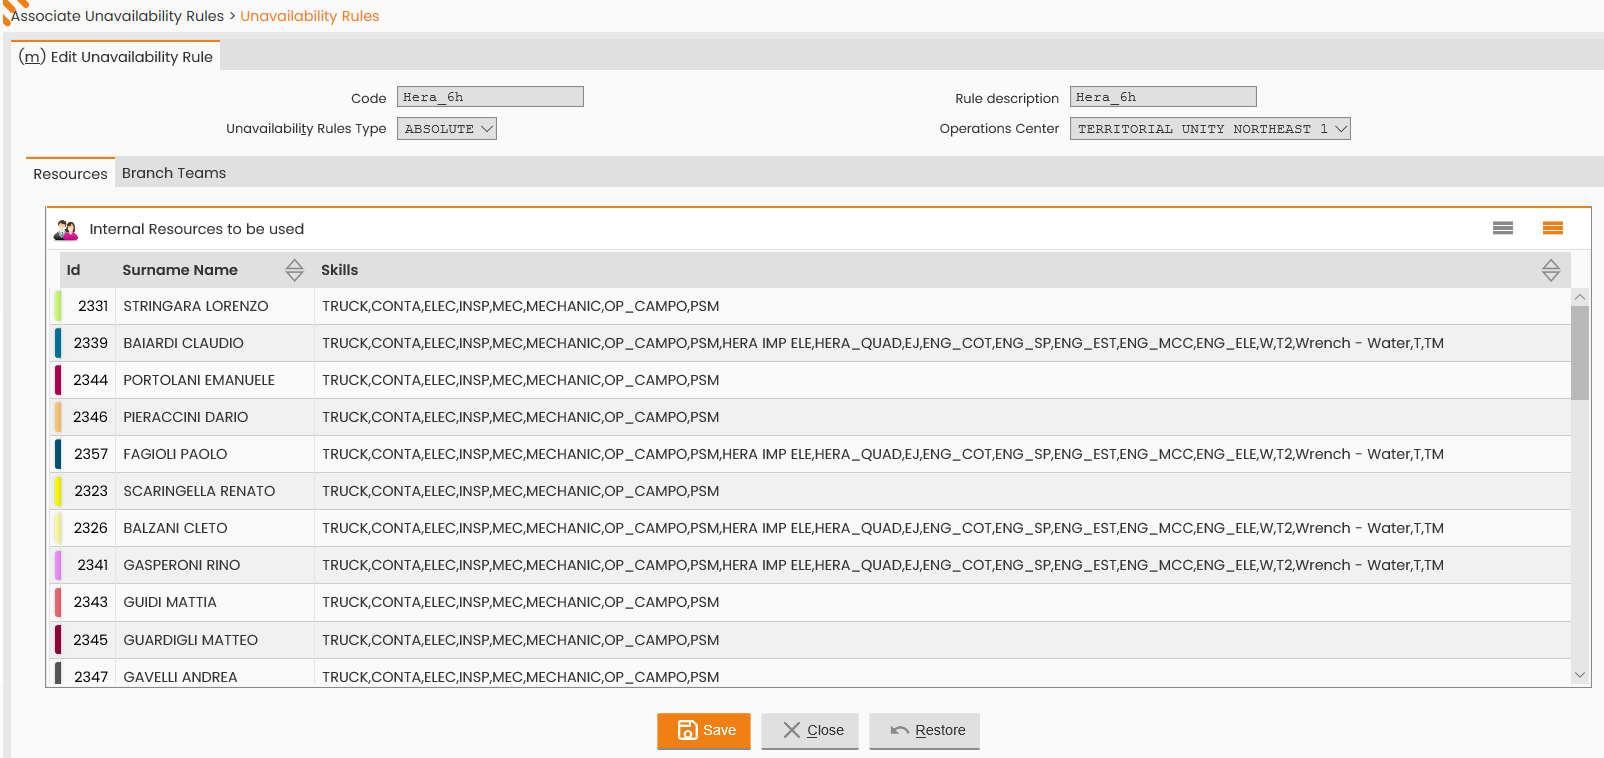The width and height of the screenshot is (1604, 758).
Task: Switch to Branch Teams tab
Action: pos(174,173)
